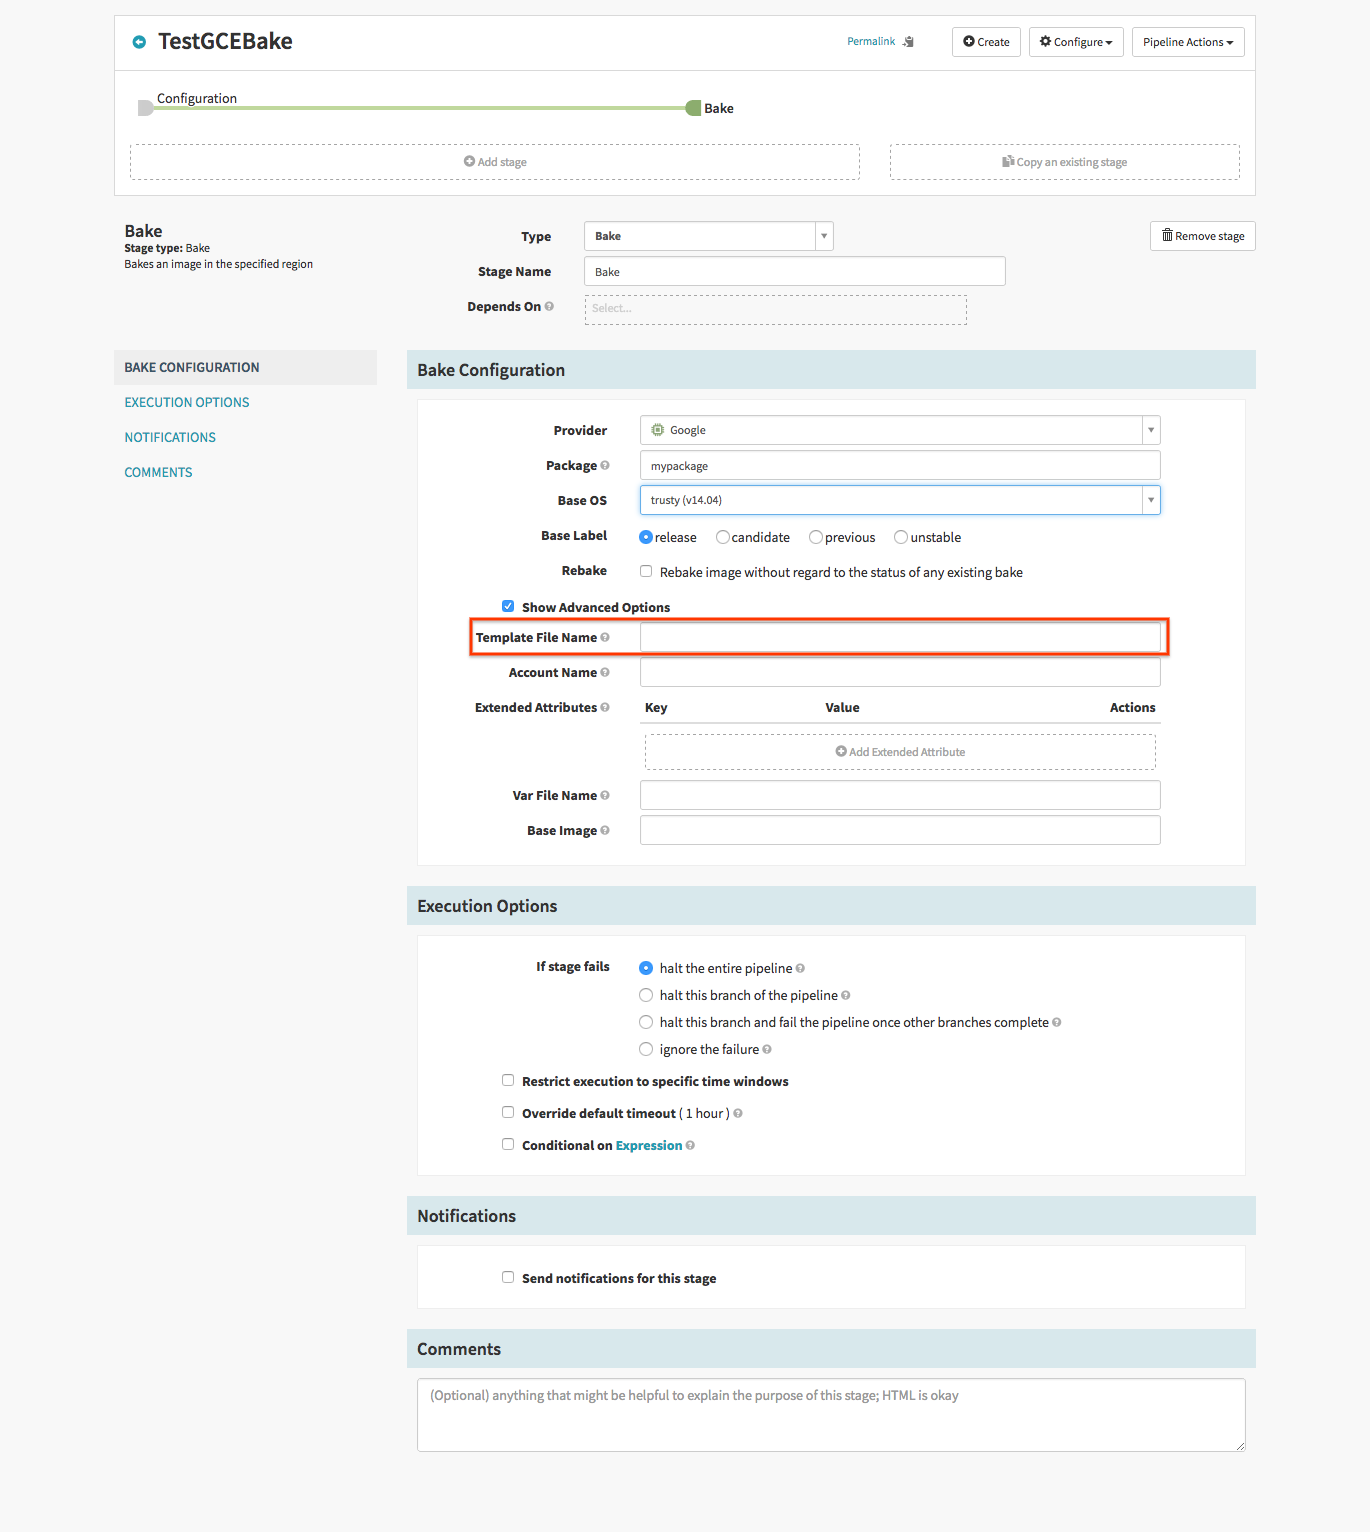Click help icon beside Extended Attributes

605,707
